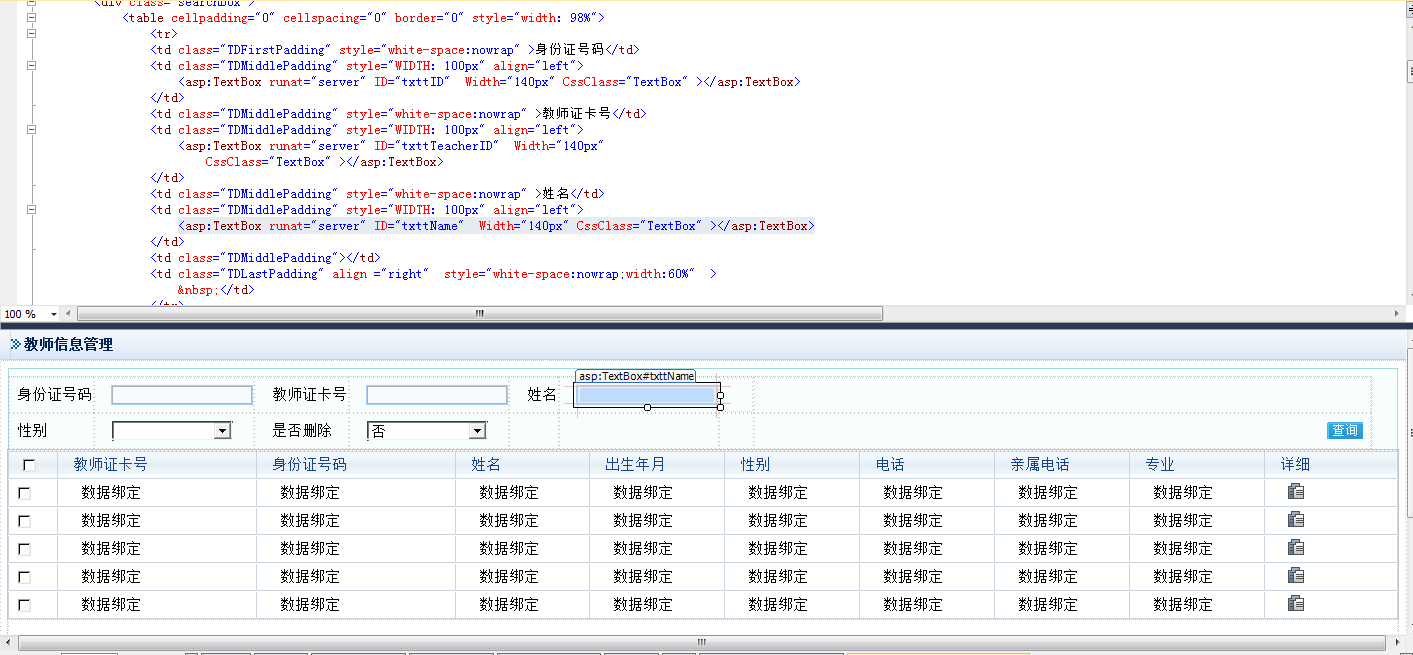Open detail icon in second data row

coord(1296,519)
